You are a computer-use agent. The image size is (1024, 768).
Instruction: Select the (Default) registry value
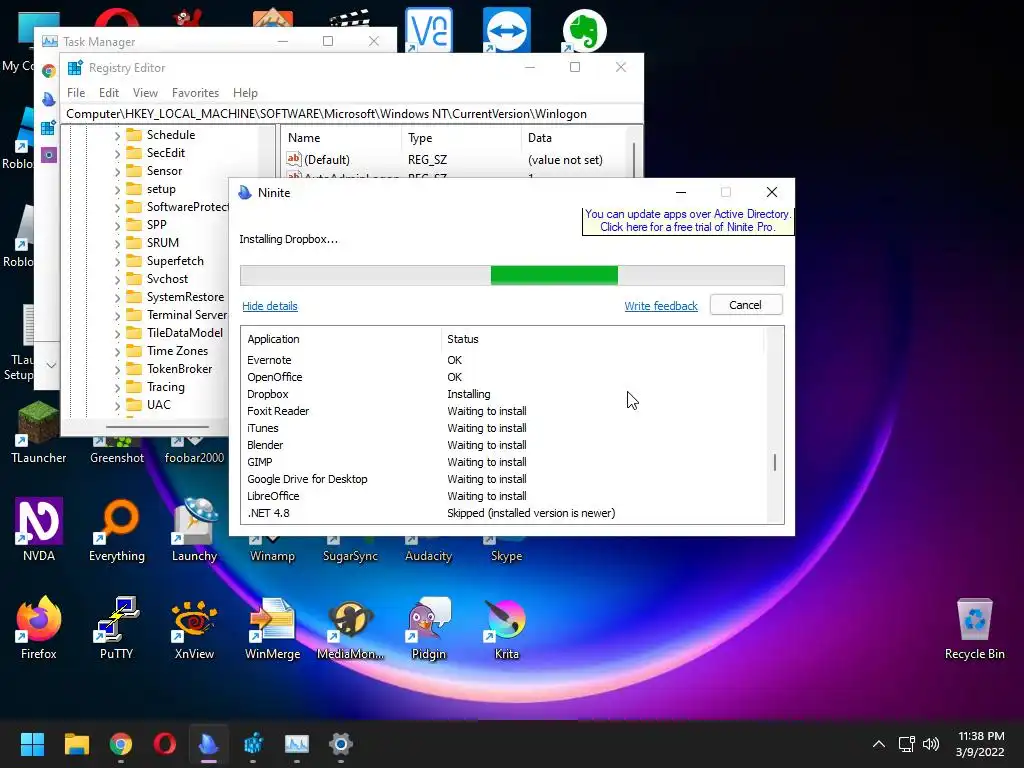tap(327, 160)
